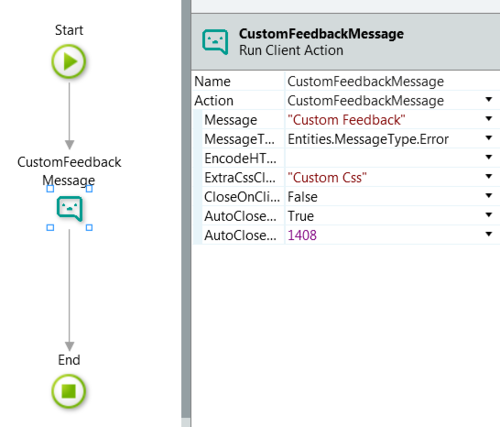Screen dimensions: 500x427
Task: Select the CustomFeedbackMessage node icon in flow
Action: coord(70,209)
